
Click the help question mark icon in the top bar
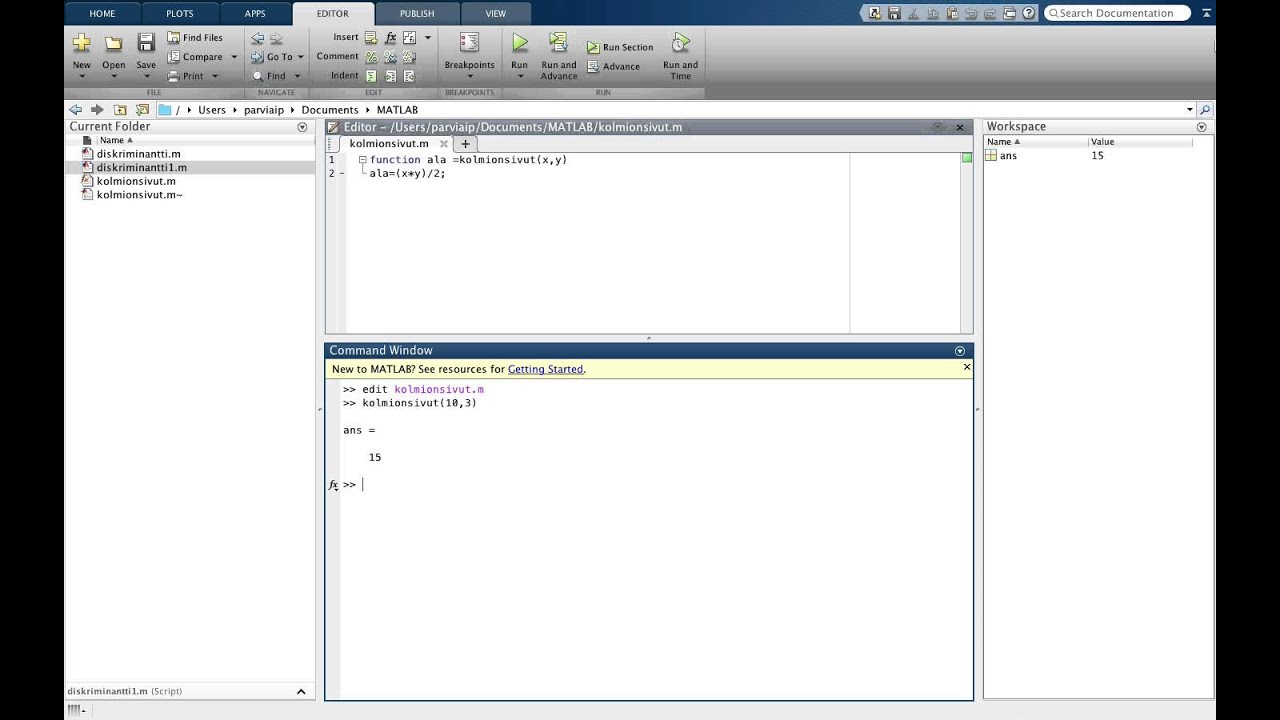(x=1029, y=13)
